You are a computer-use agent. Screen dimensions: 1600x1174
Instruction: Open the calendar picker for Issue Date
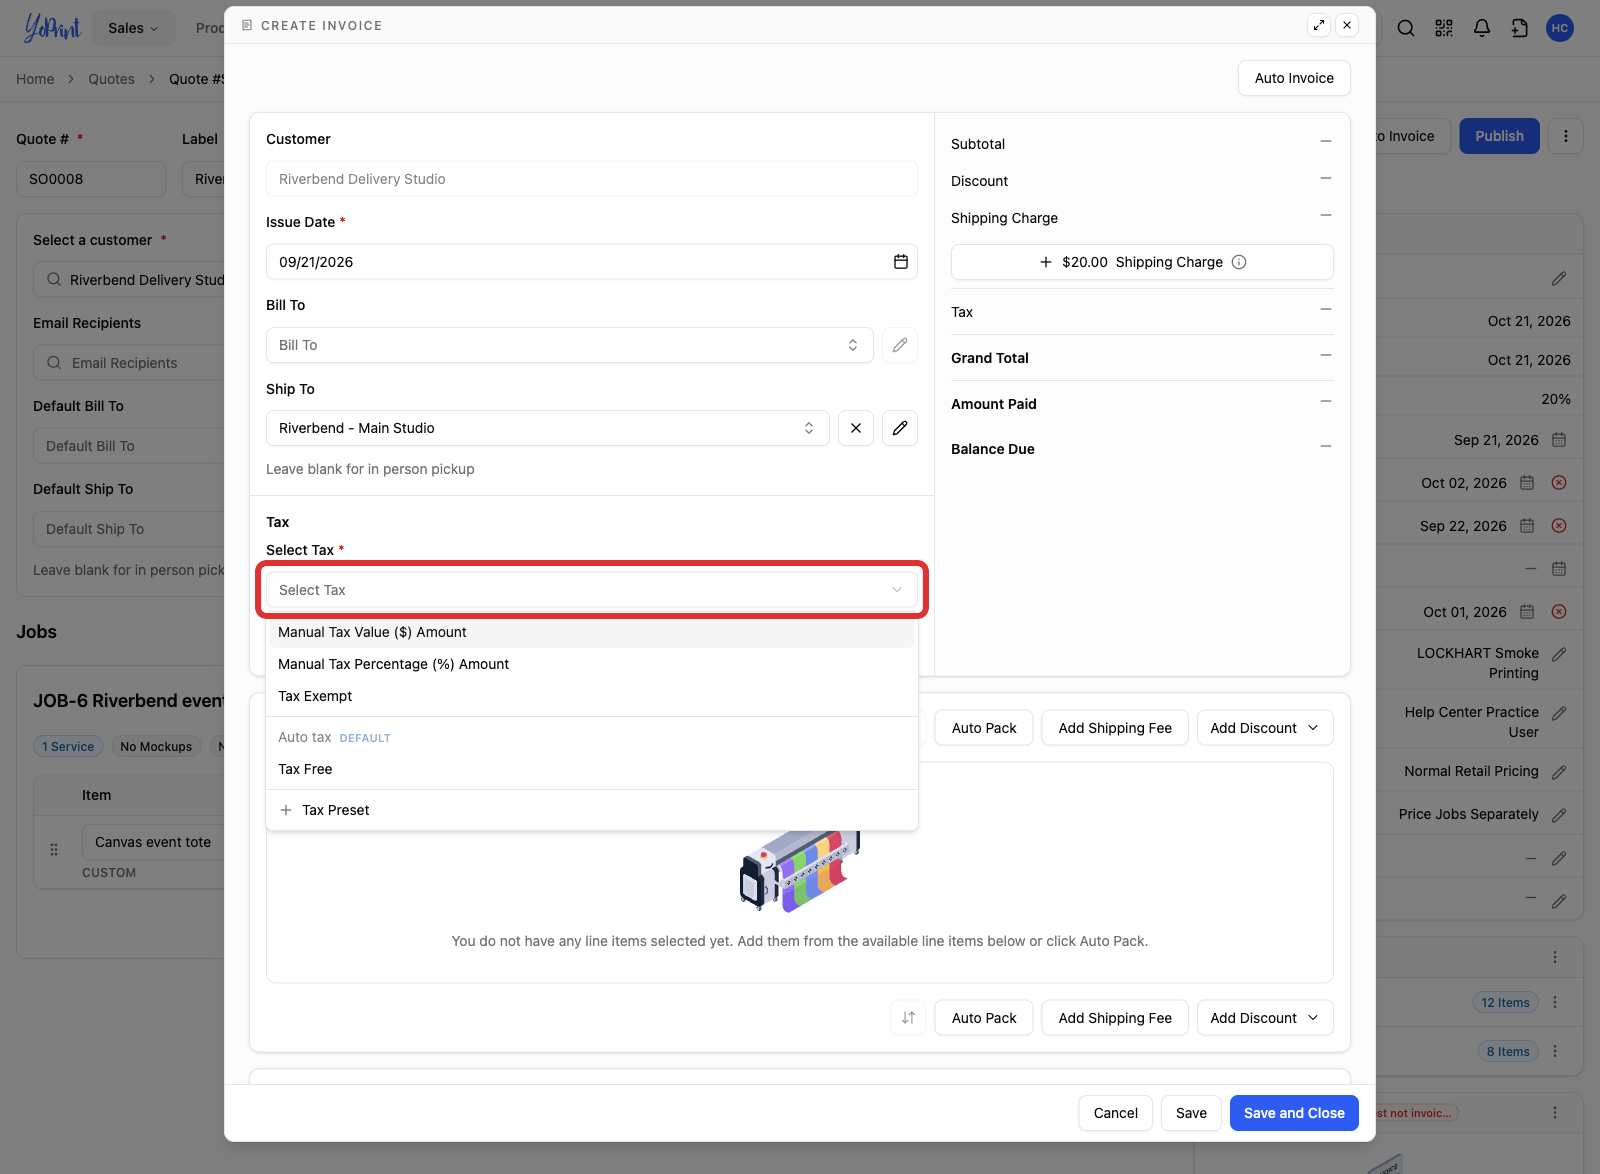901,262
